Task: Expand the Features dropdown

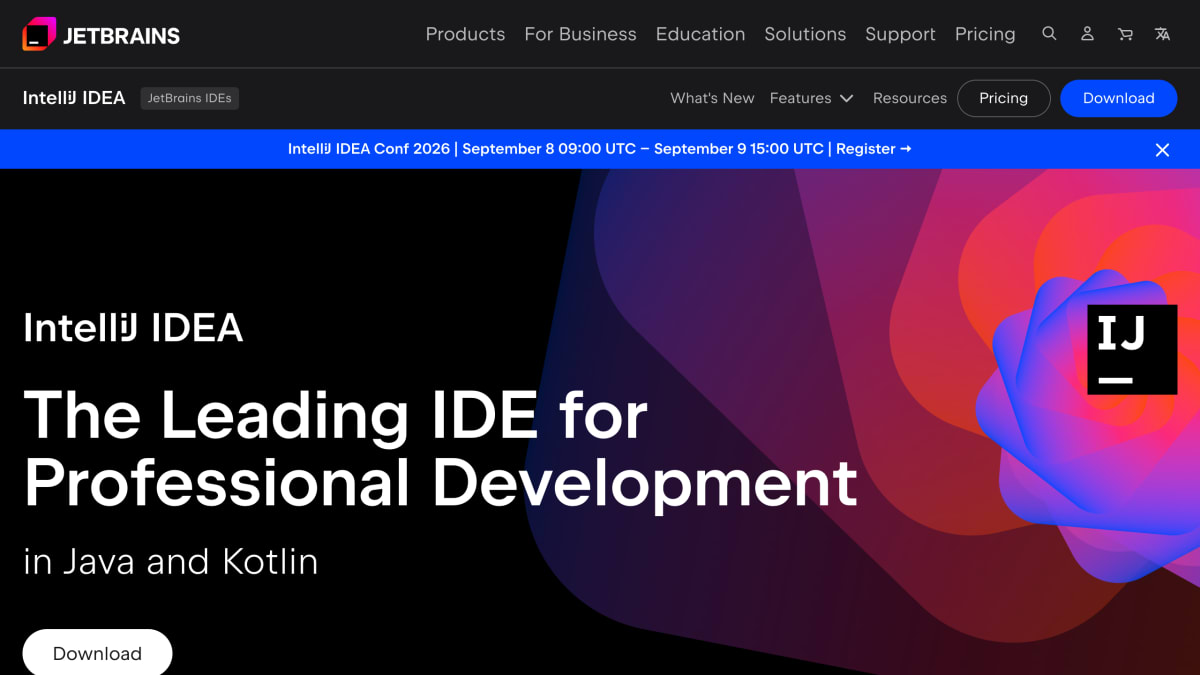Action: pos(811,98)
